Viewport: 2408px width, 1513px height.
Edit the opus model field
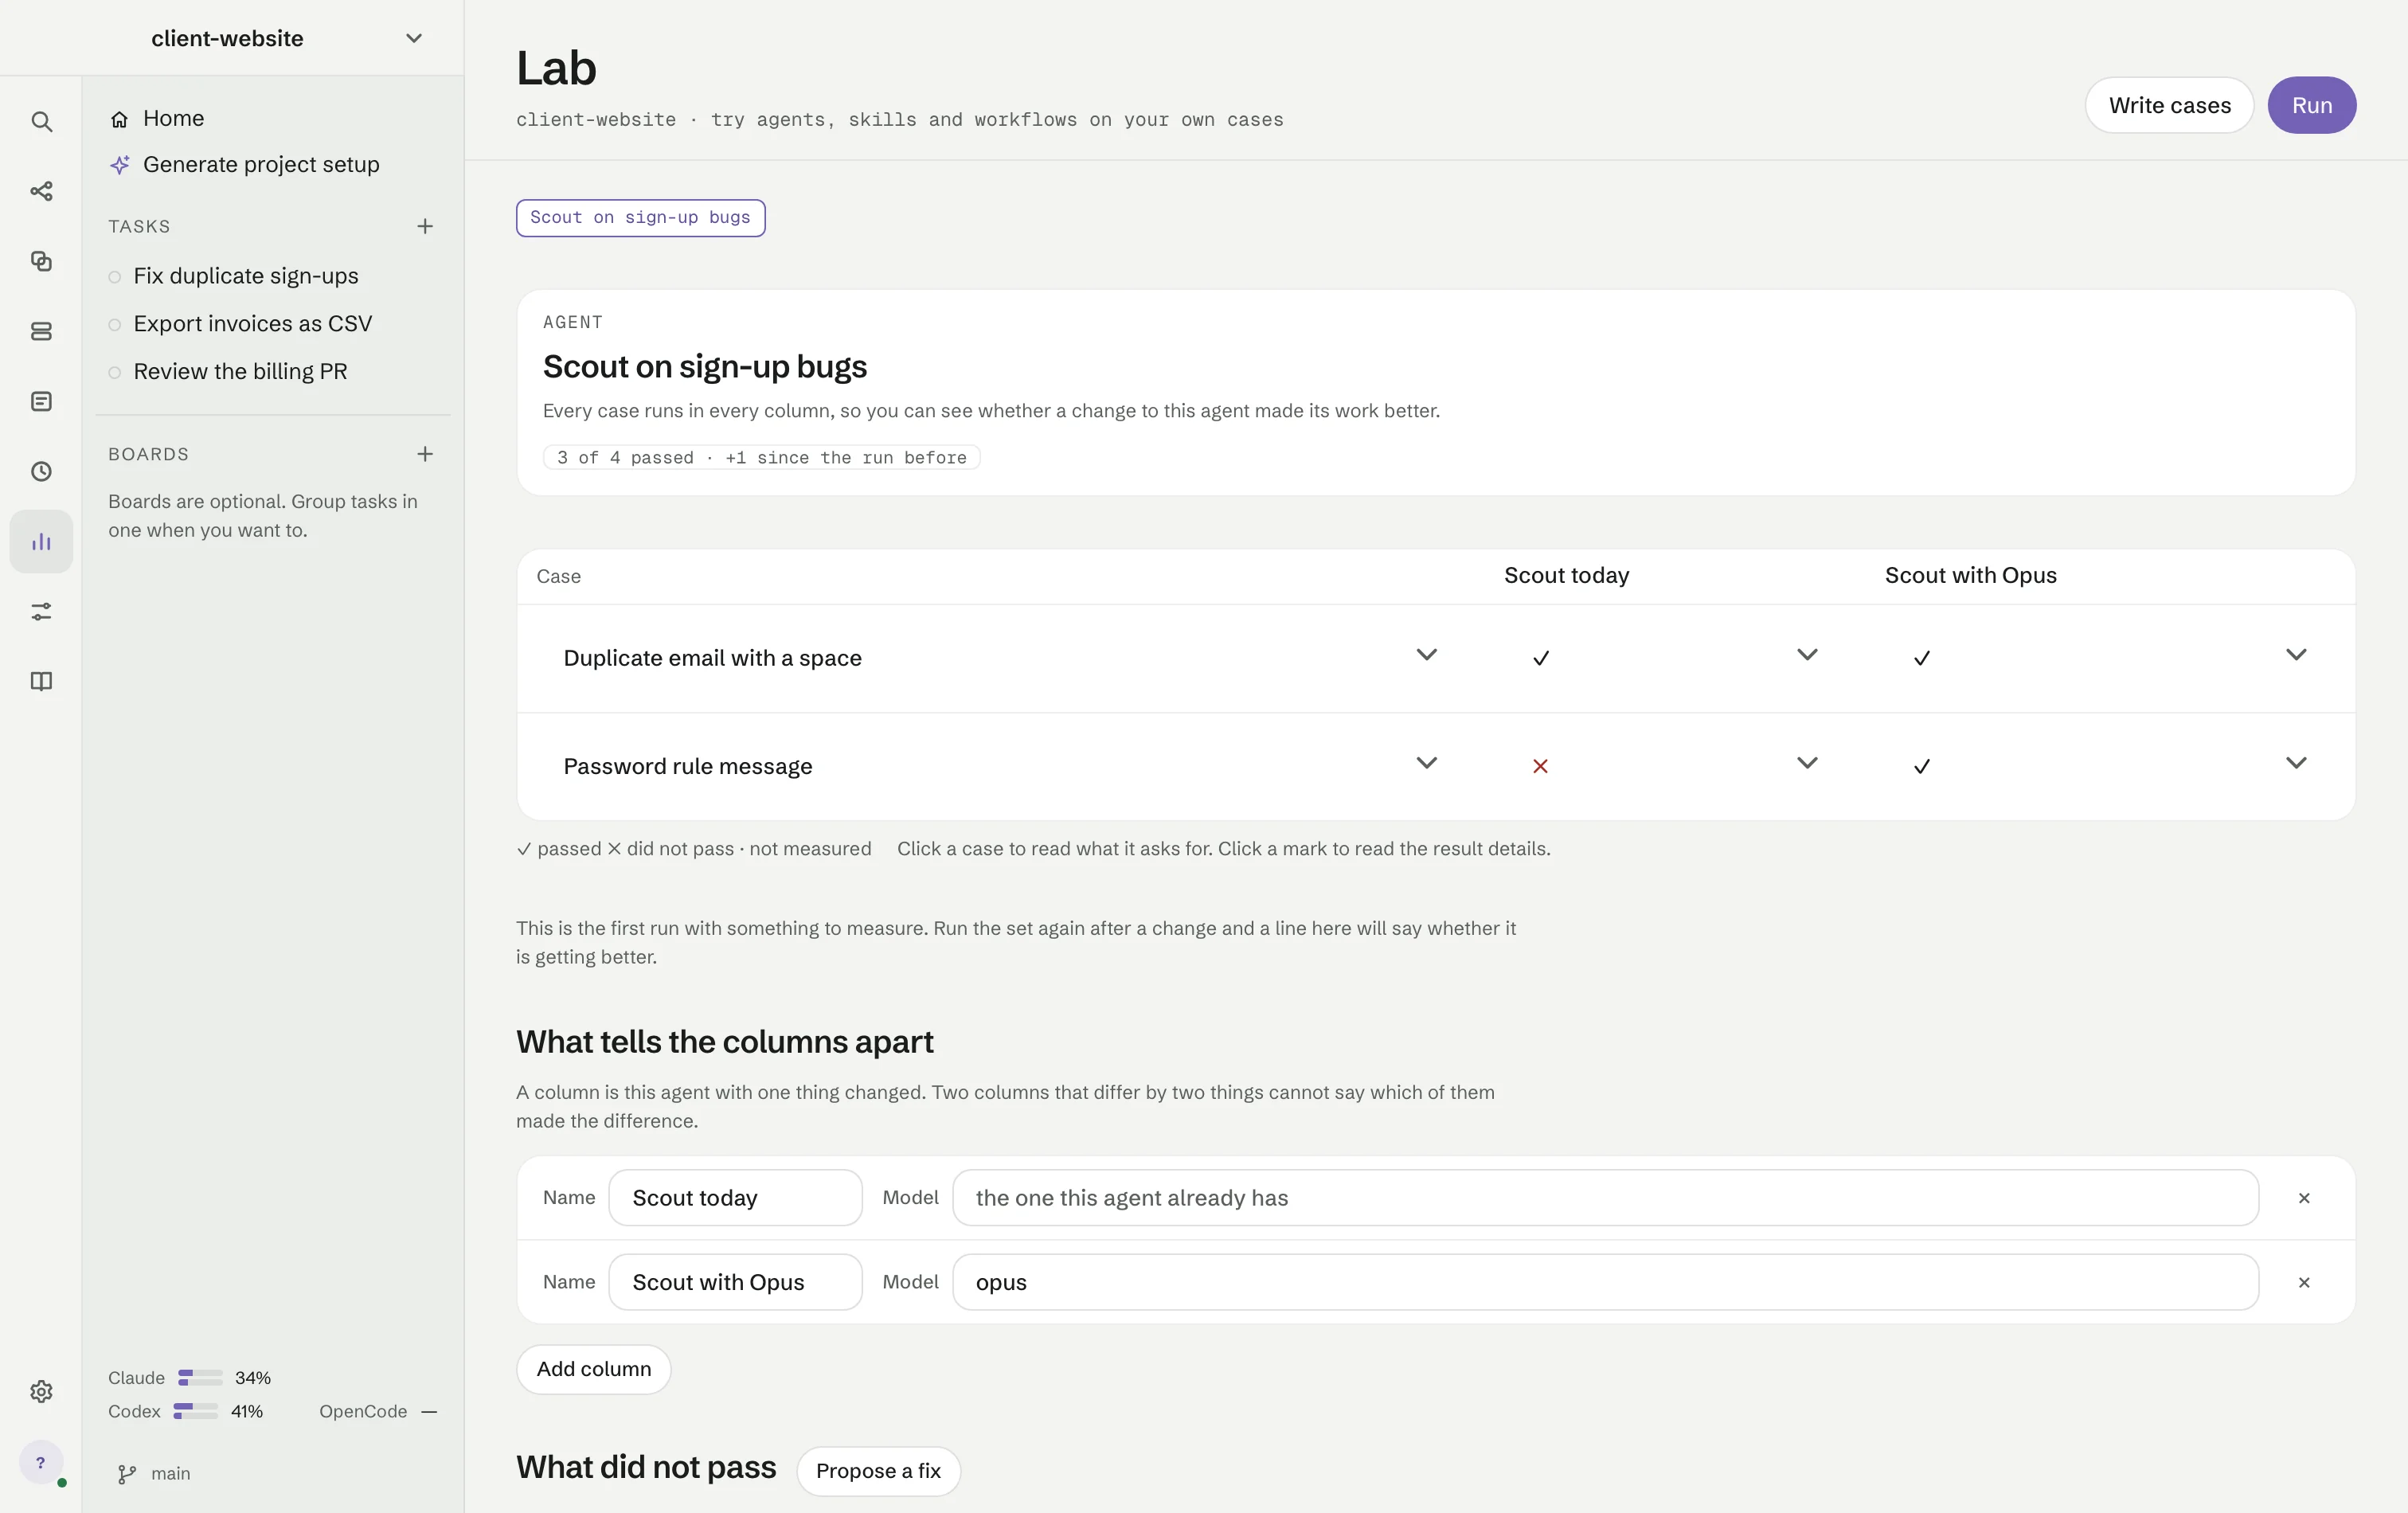[x=1605, y=1282]
